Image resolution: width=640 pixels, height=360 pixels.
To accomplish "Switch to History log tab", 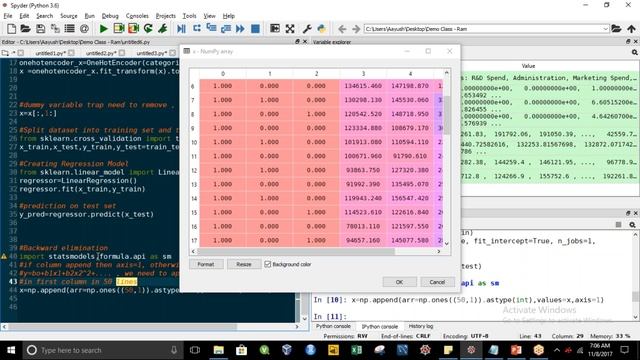I will click(x=421, y=326).
